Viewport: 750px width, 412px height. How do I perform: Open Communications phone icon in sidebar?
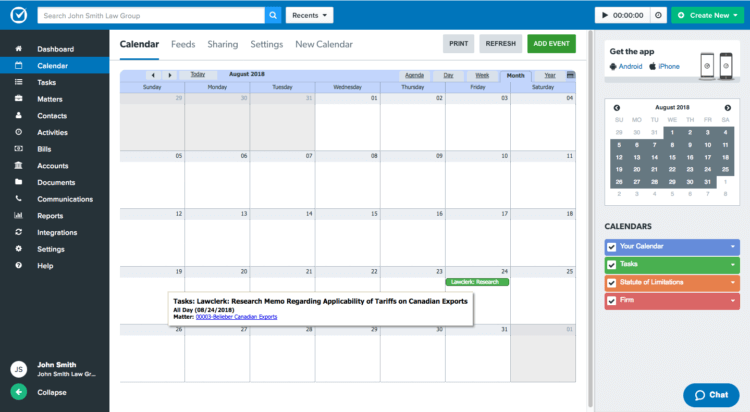(x=19, y=199)
